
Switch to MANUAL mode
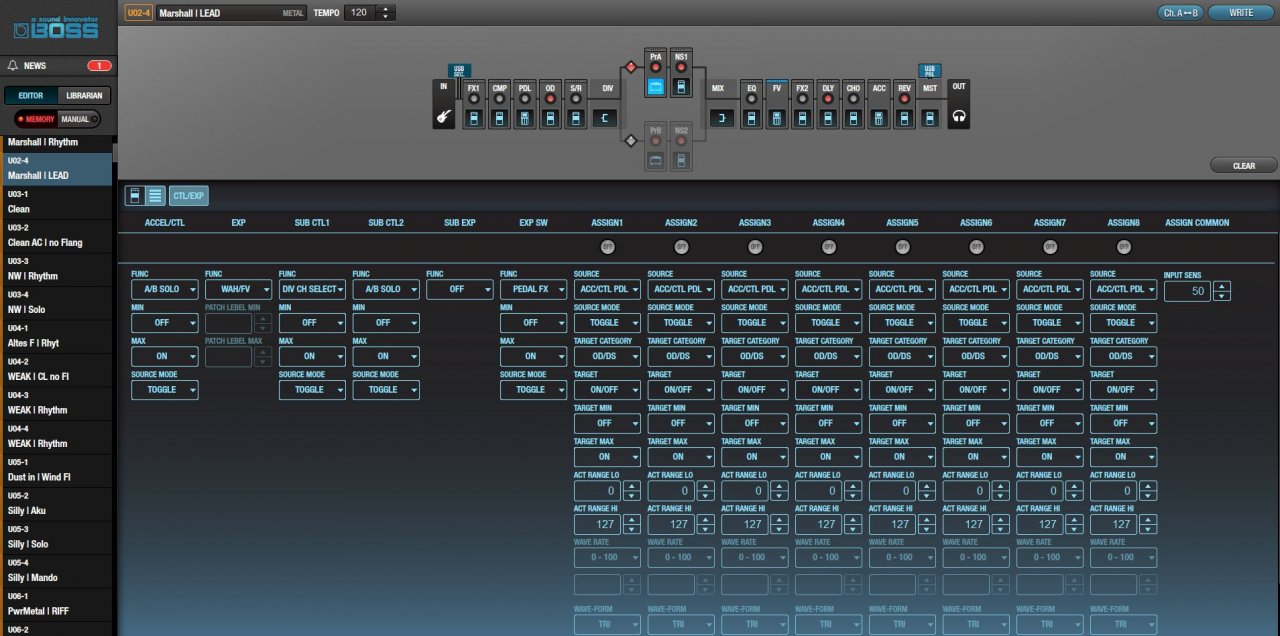(x=78, y=119)
